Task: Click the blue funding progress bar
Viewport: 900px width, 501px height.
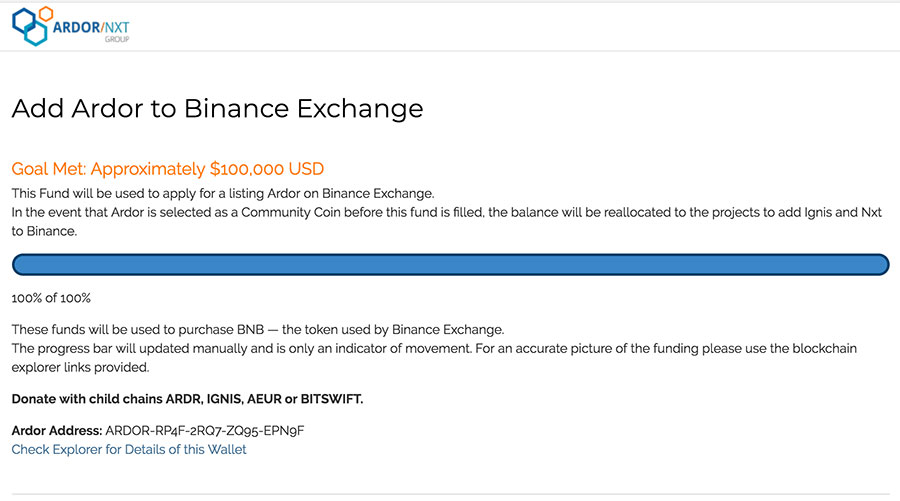Action: point(451,265)
